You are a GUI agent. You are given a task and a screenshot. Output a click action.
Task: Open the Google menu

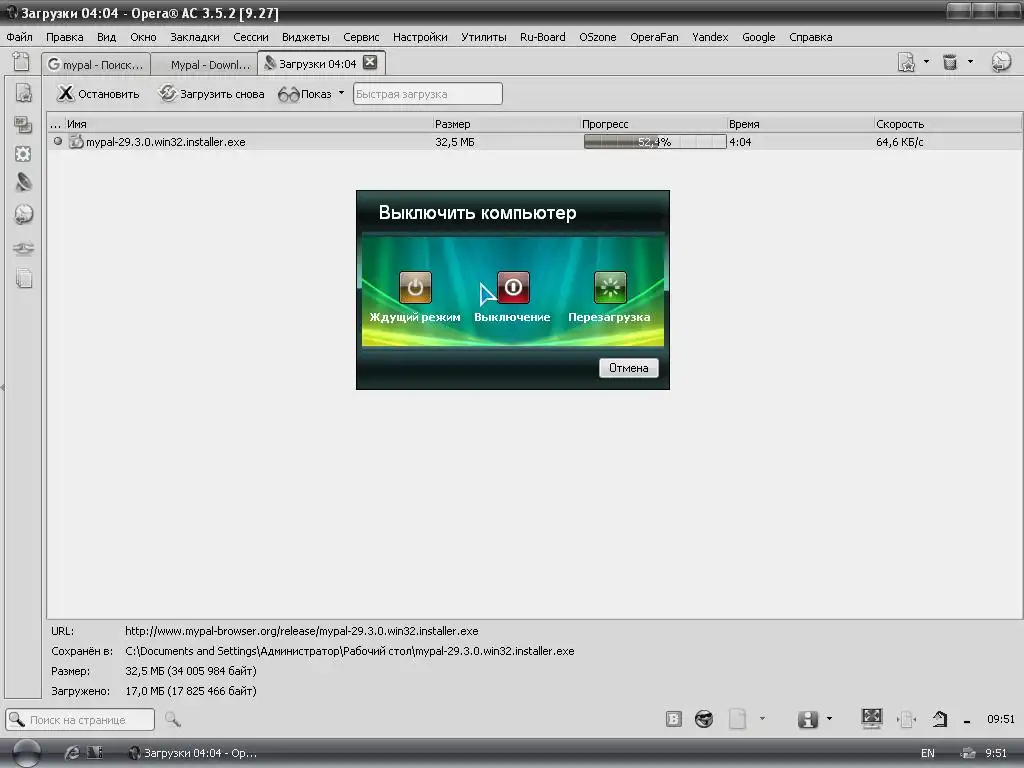758,37
